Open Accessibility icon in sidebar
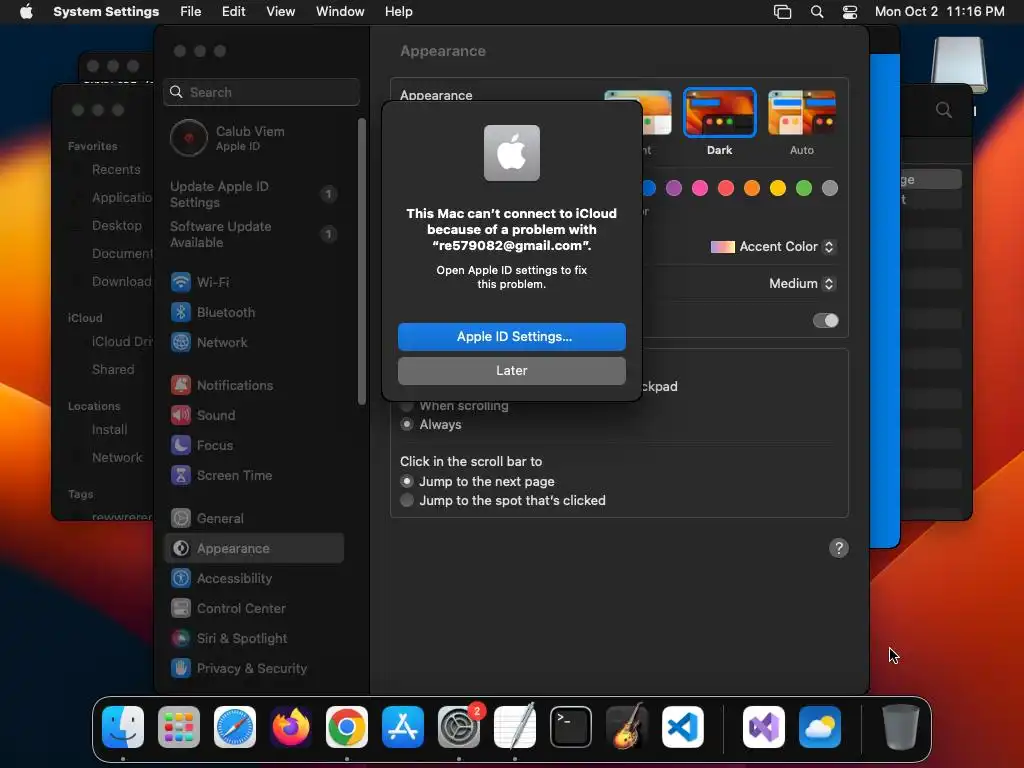Image resolution: width=1024 pixels, height=768 pixels. click(181, 579)
